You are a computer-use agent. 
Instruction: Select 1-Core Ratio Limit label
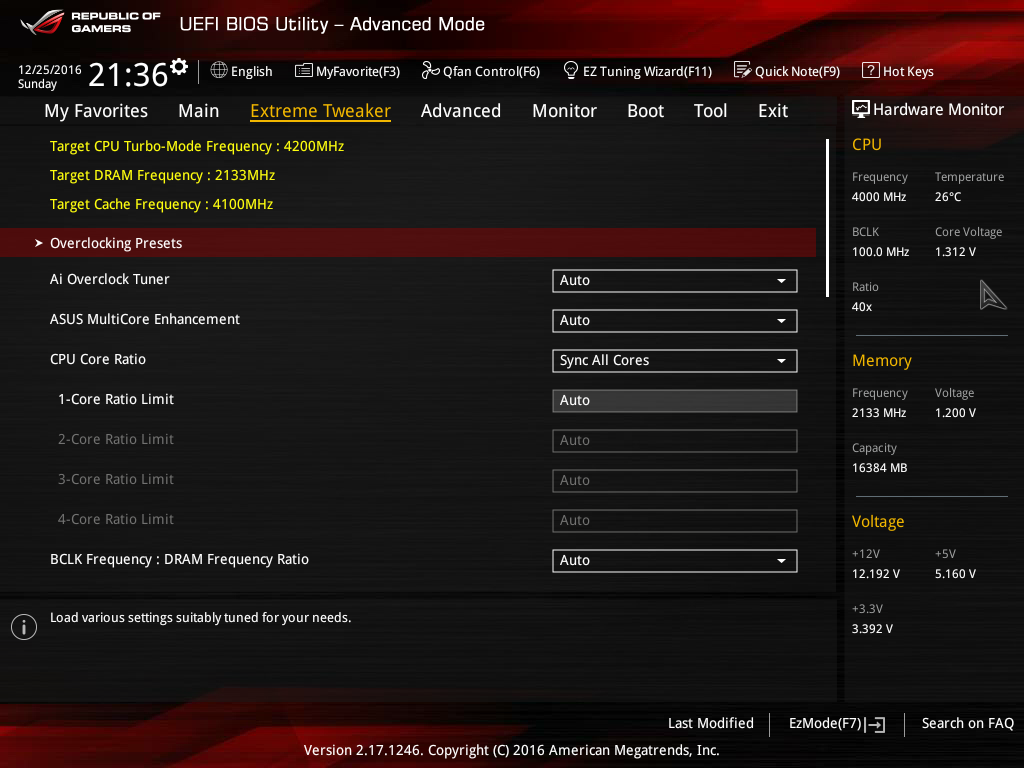(x=116, y=399)
